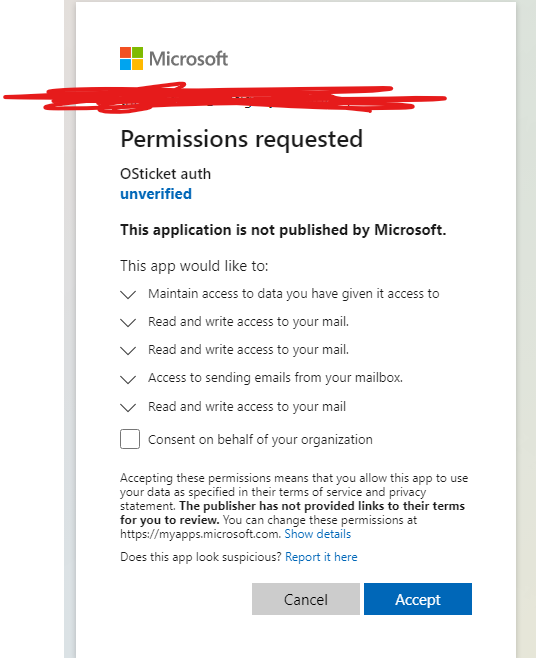Click the Permissions requested heading
Screen dimensions: 536x658
tap(242, 139)
